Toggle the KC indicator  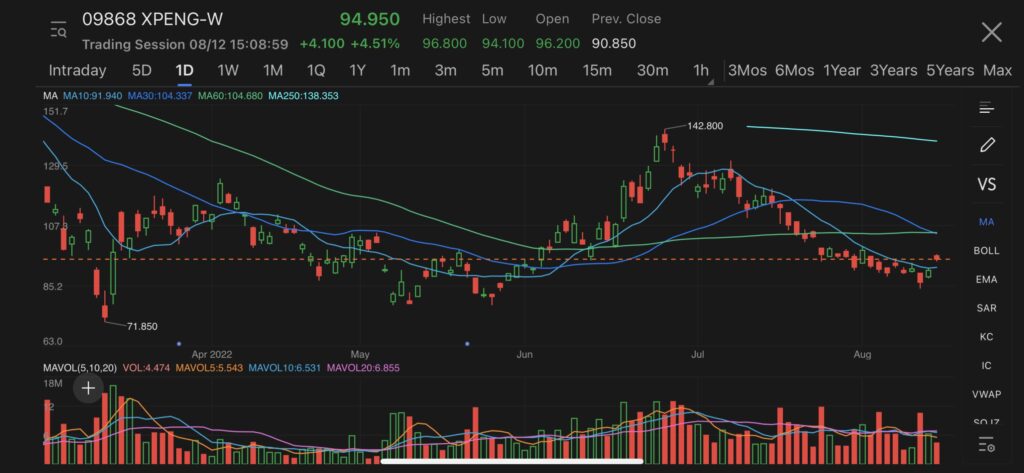click(x=986, y=337)
